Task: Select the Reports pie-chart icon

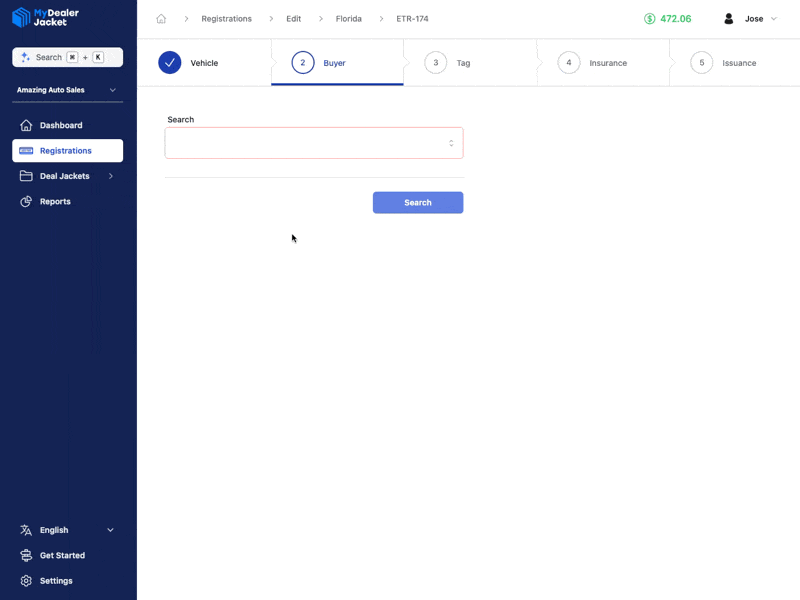Action: click(x=26, y=201)
